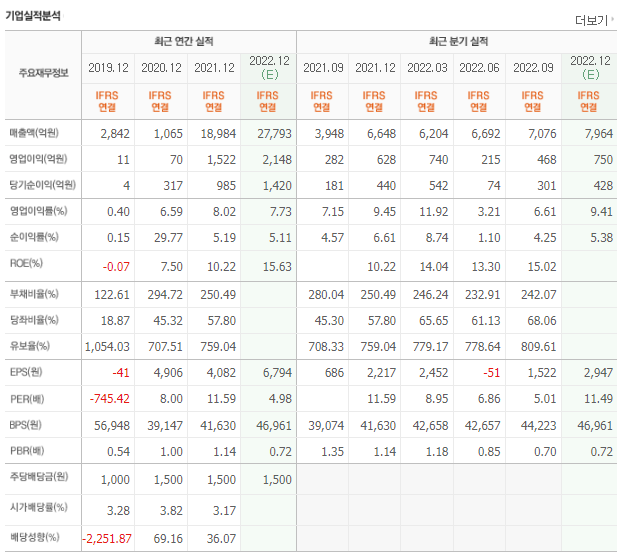Click the red -51 EPS value
Screen dimensions: 627x558
491,373
